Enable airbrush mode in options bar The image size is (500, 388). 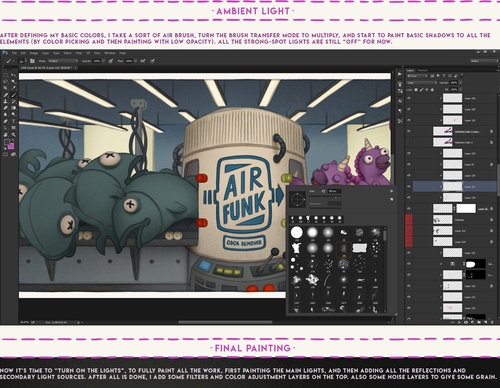[x=143, y=61]
